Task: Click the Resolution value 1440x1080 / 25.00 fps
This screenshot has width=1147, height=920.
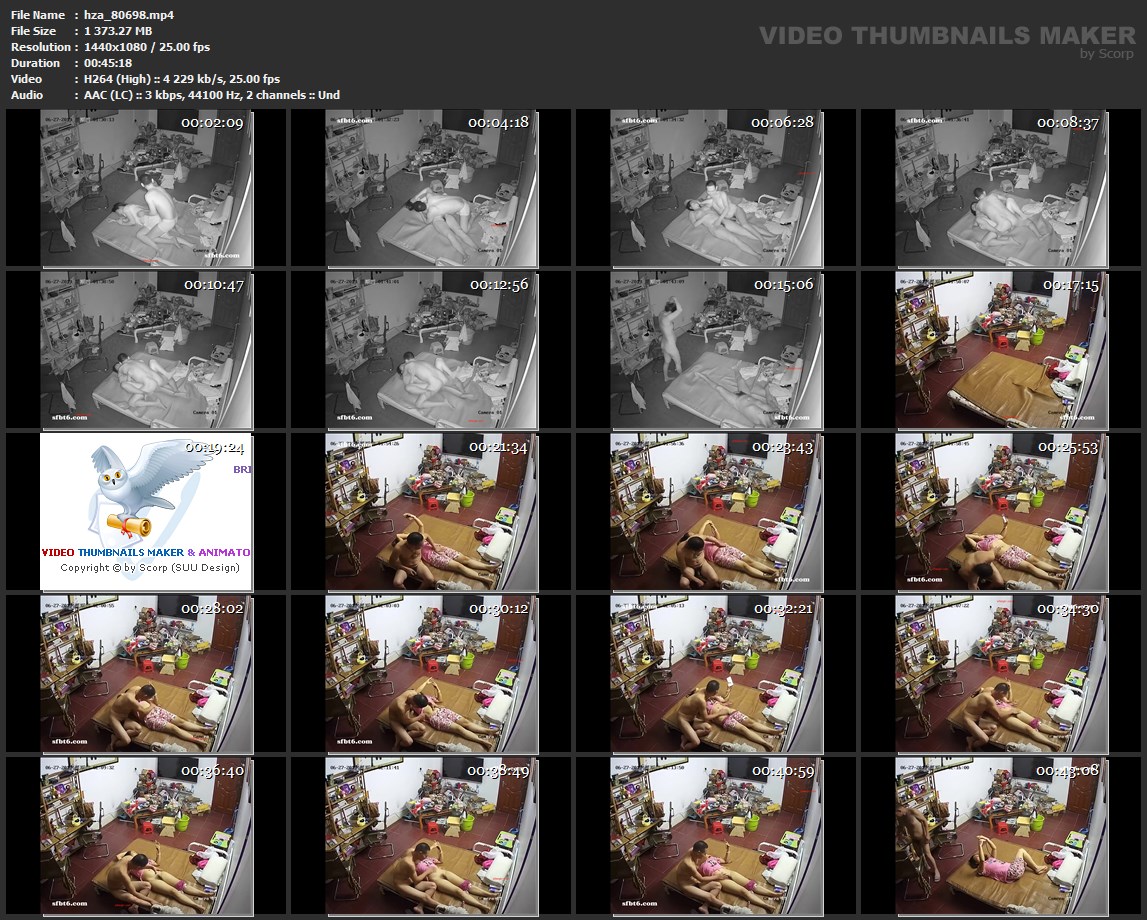Action: click(142, 47)
